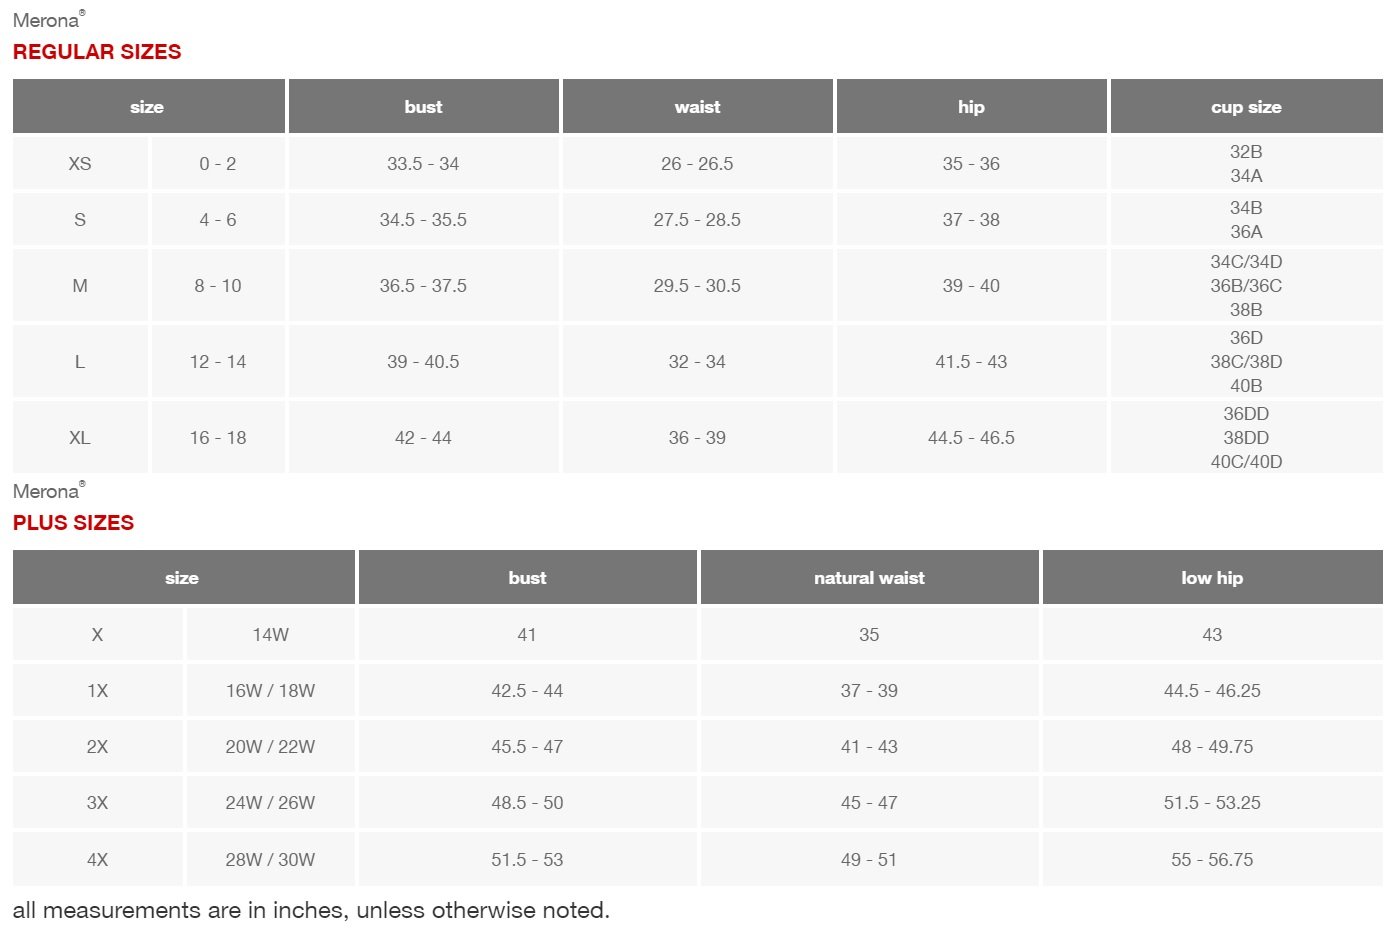The image size is (1394, 936).
Task: Select the 14W size cell
Action: pyautogui.click(x=270, y=635)
